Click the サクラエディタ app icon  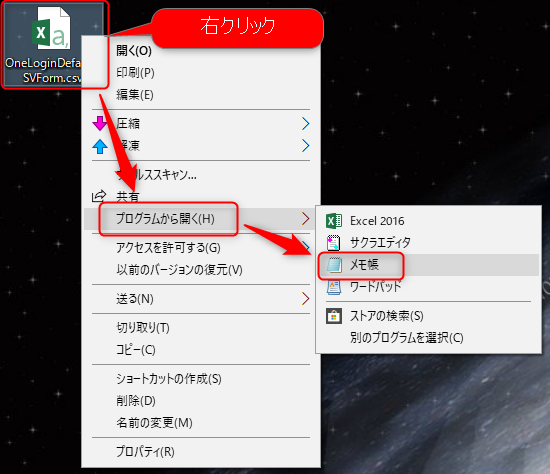[334, 242]
